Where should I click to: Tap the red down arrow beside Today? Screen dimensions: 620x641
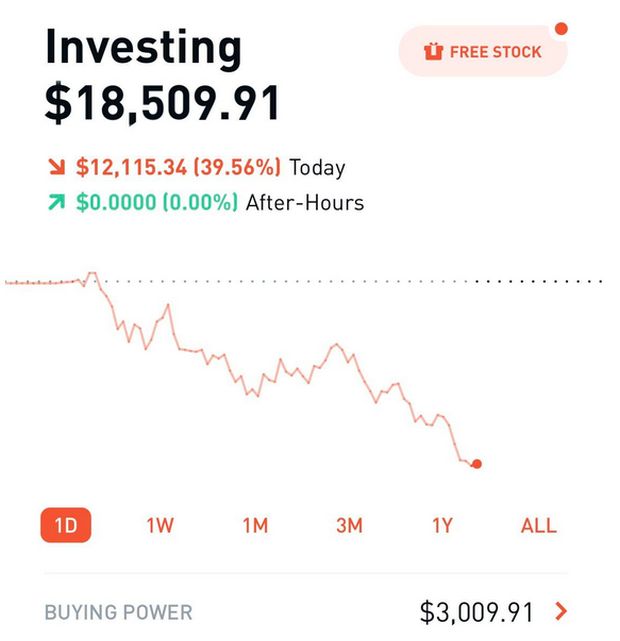(57, 167)
